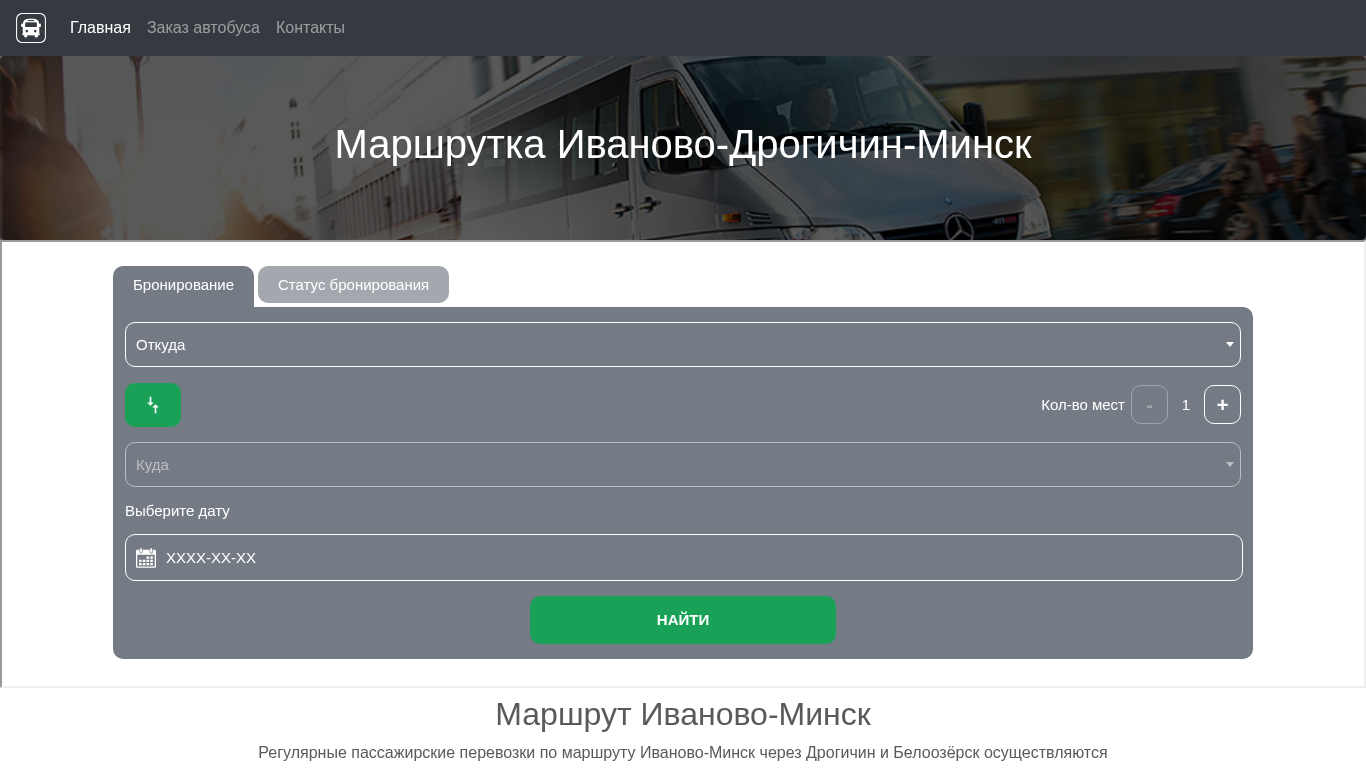Click the date field XXXX-XX-XX
Viewport: 1366px width, 768px height.
coord(684,558)
